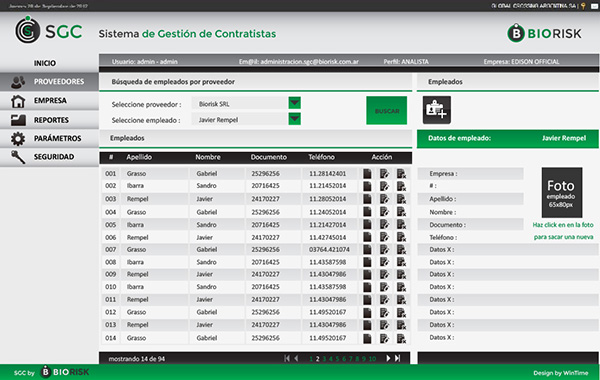600x380 pixels.
Task: Click the Biorisk logo in header
Action: click(544, 33)
